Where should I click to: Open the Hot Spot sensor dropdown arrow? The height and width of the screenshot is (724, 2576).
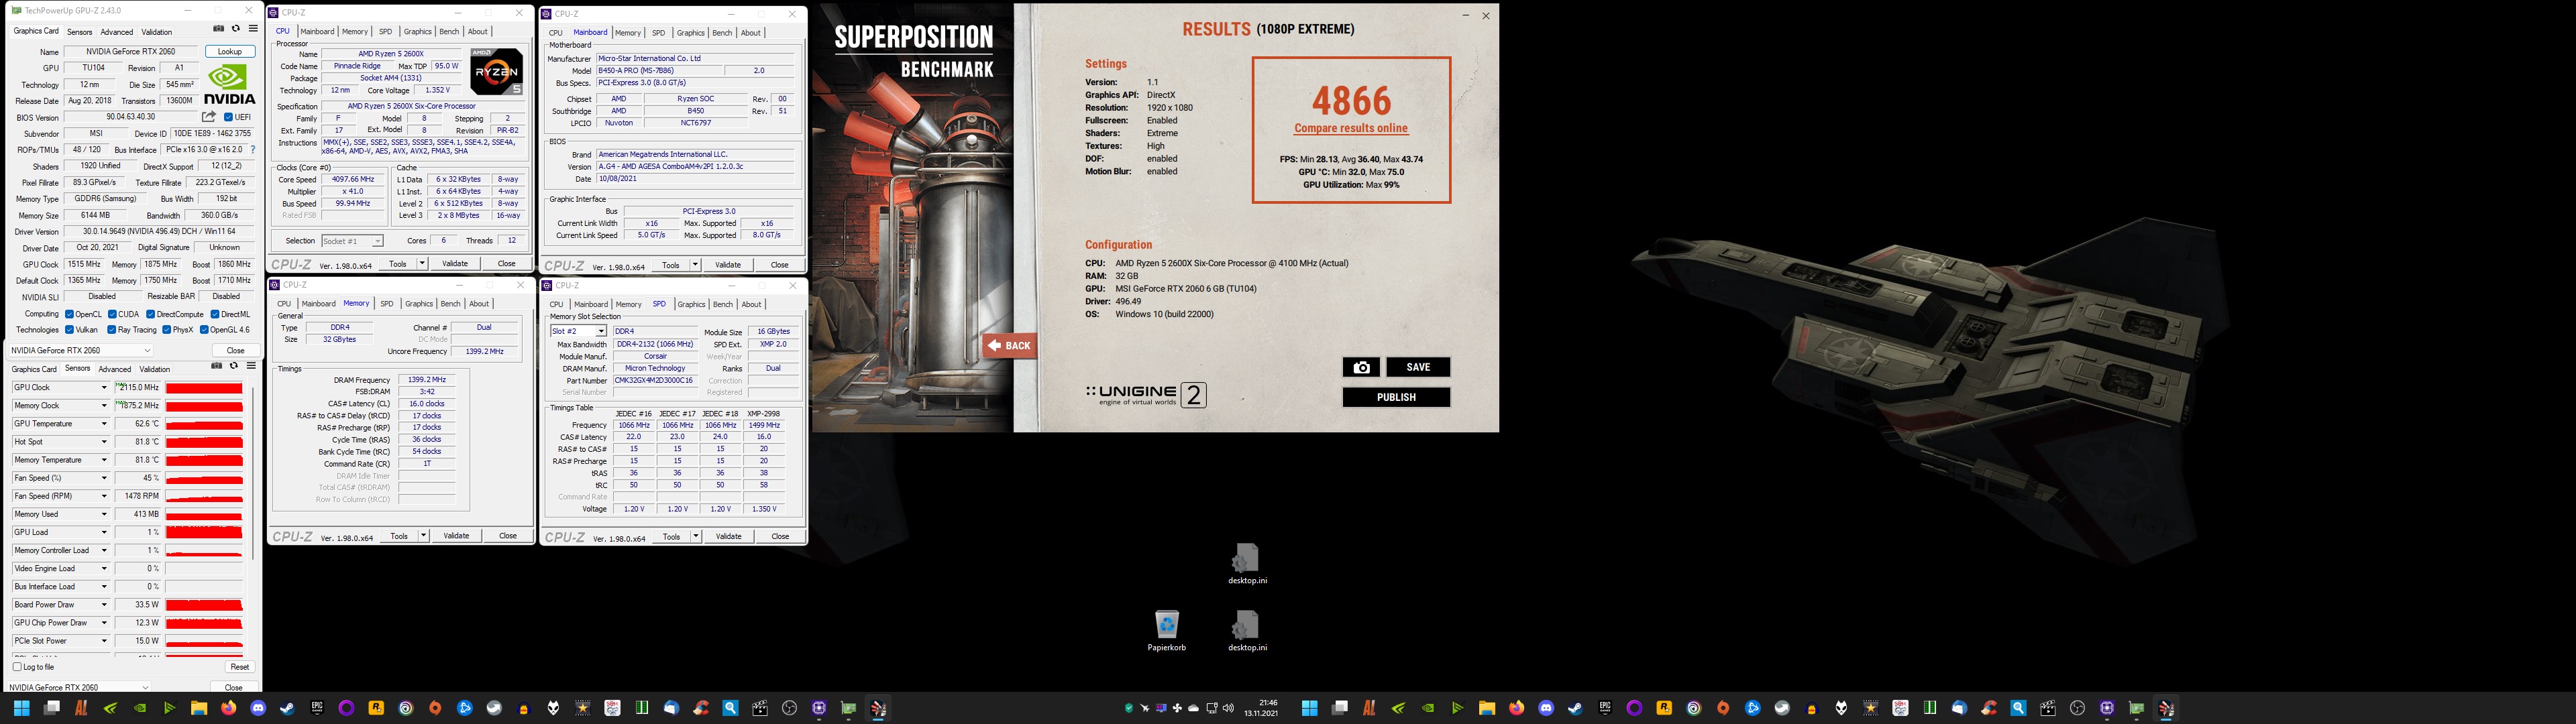103,442
